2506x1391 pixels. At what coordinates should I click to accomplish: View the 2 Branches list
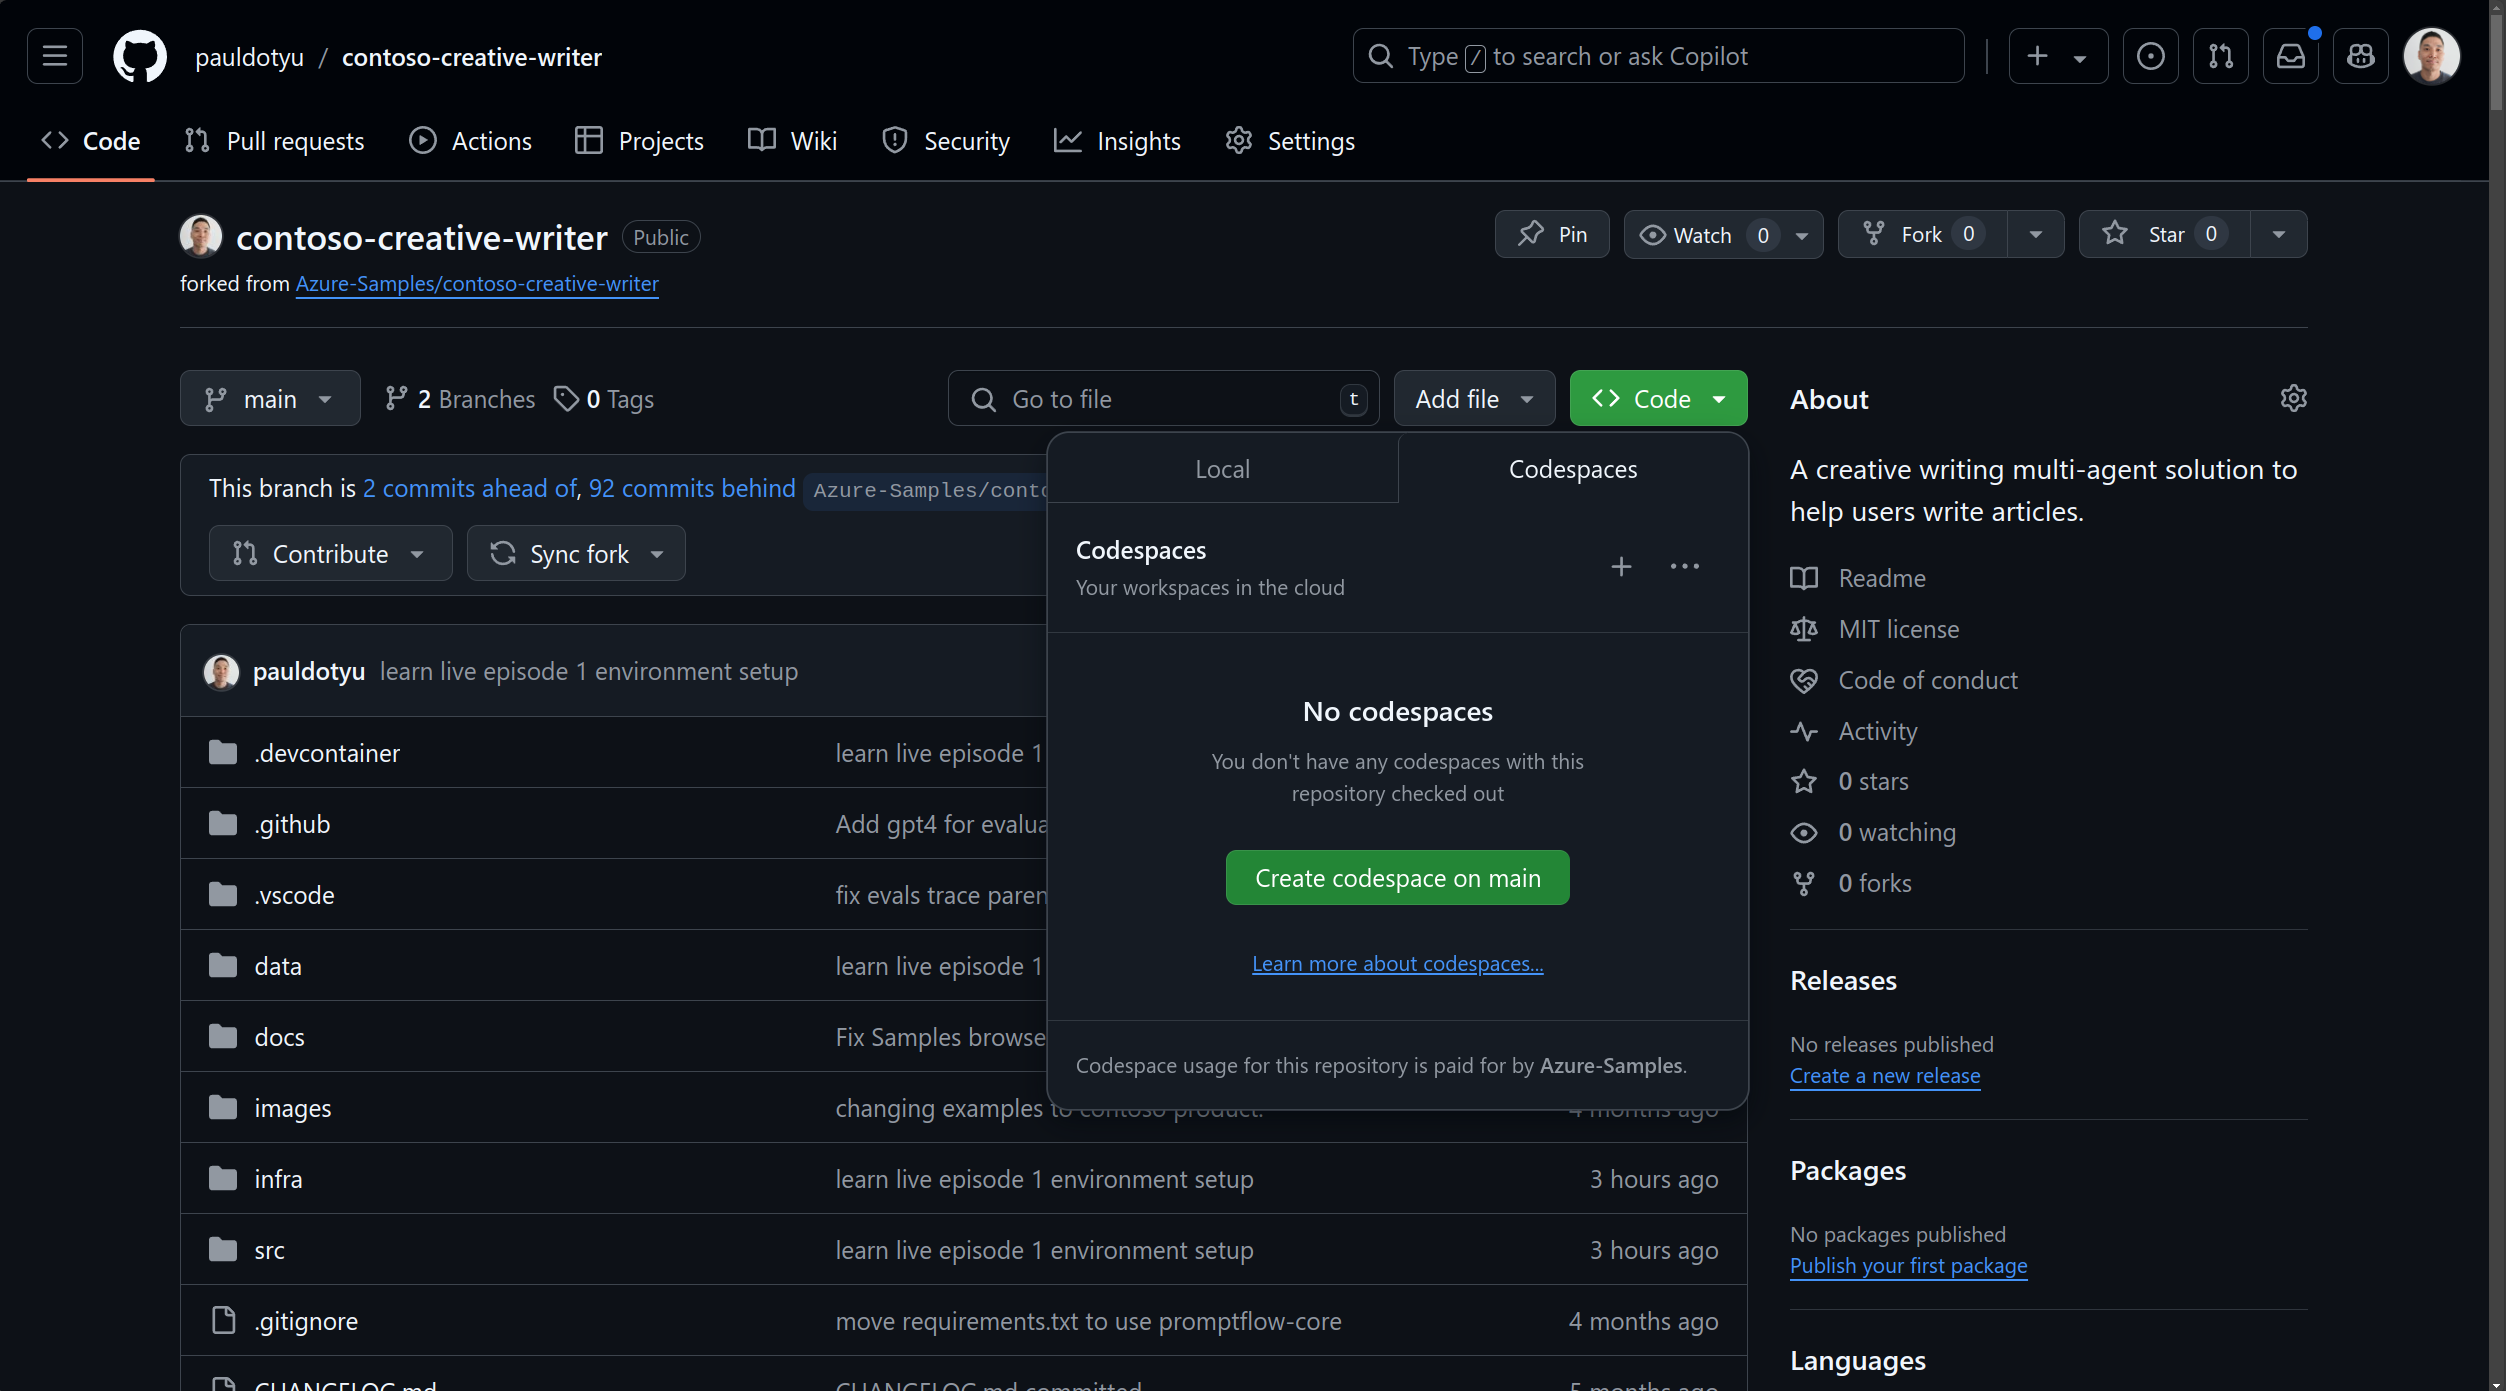tap(460, 399)
